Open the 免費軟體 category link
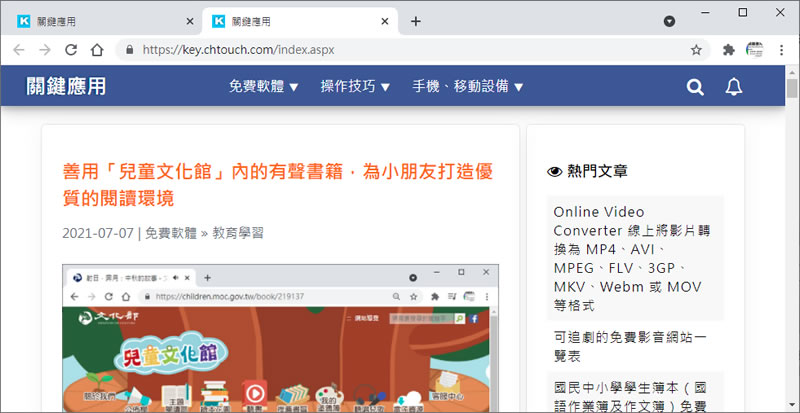800x413 pixels. pyautogui.click(x=170, y=233)
